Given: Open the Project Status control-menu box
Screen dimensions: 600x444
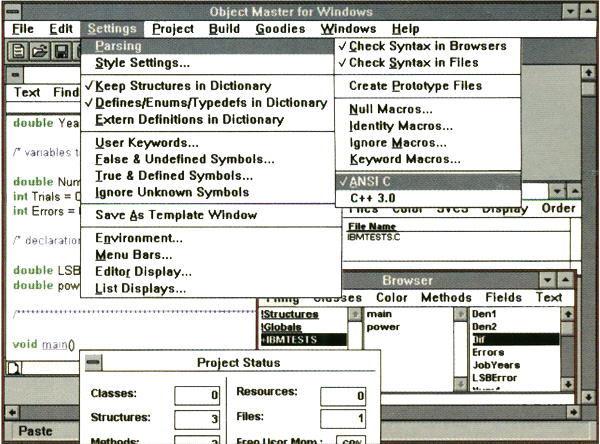Looking at the screenshot, I should click(x=91, y=363).
